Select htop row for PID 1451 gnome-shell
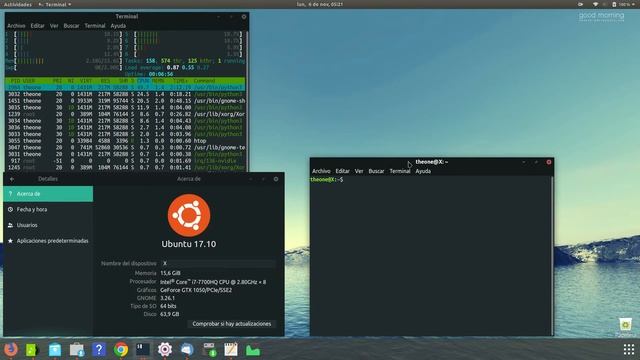This screenshot has width=640, height=360. click(x=125, y=101)
